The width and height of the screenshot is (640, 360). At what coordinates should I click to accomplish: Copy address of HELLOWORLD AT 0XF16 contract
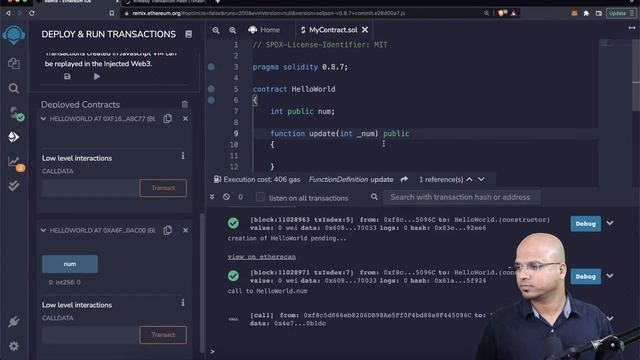167,119
